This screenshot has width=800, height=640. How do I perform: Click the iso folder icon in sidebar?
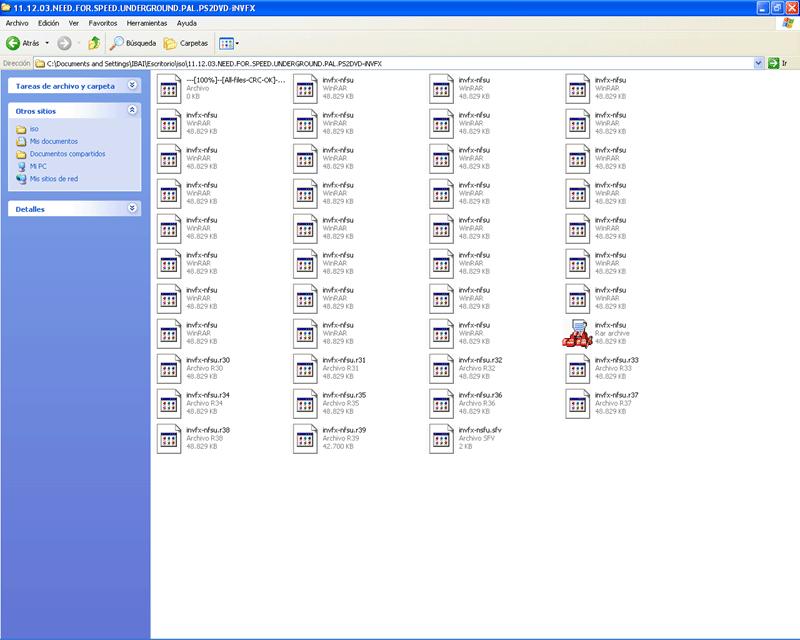(x=21, y=129)
